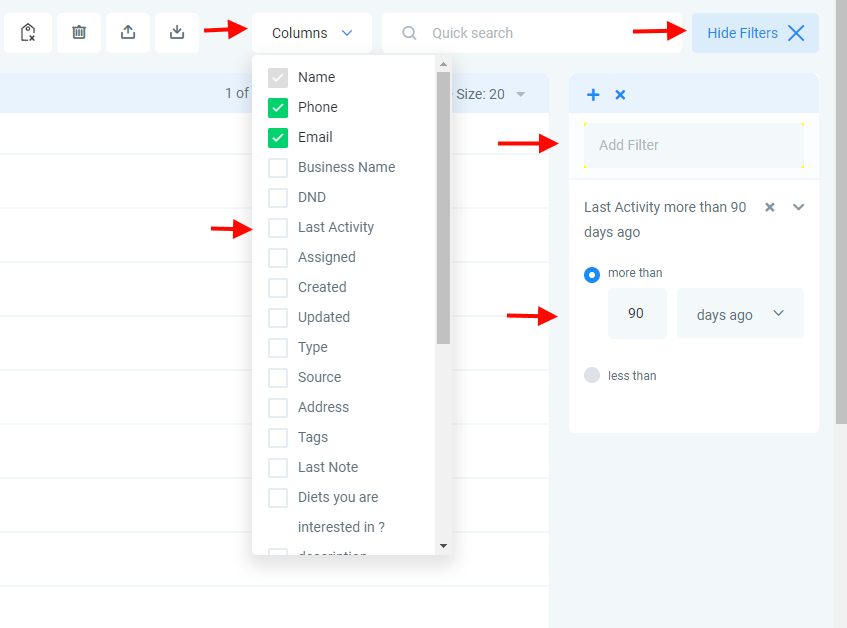Click the trash delete icon
Viewport: 847px width, 628px height.
click(x=79, y=33)
